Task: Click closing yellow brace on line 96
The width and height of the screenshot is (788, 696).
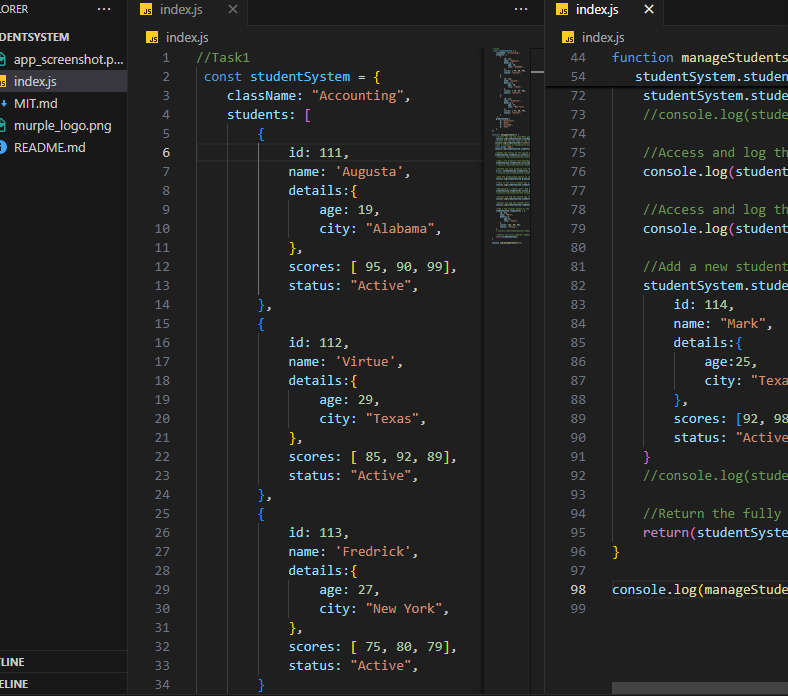Action: [x=616, y=552]
